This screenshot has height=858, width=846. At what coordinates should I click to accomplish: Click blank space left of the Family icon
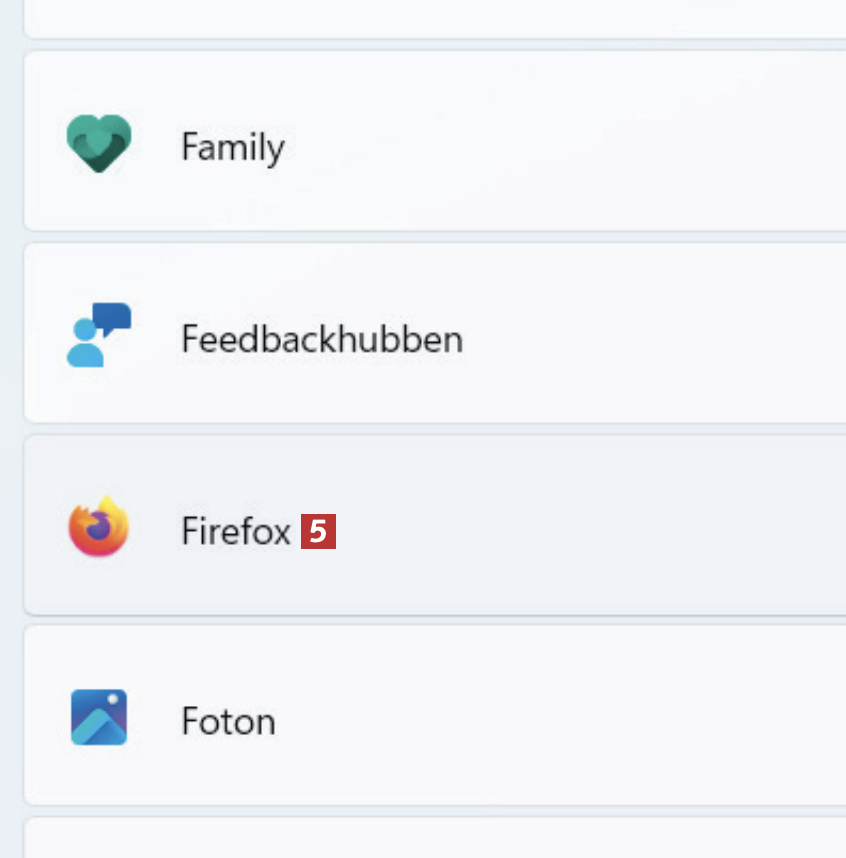tap(43, 143)
